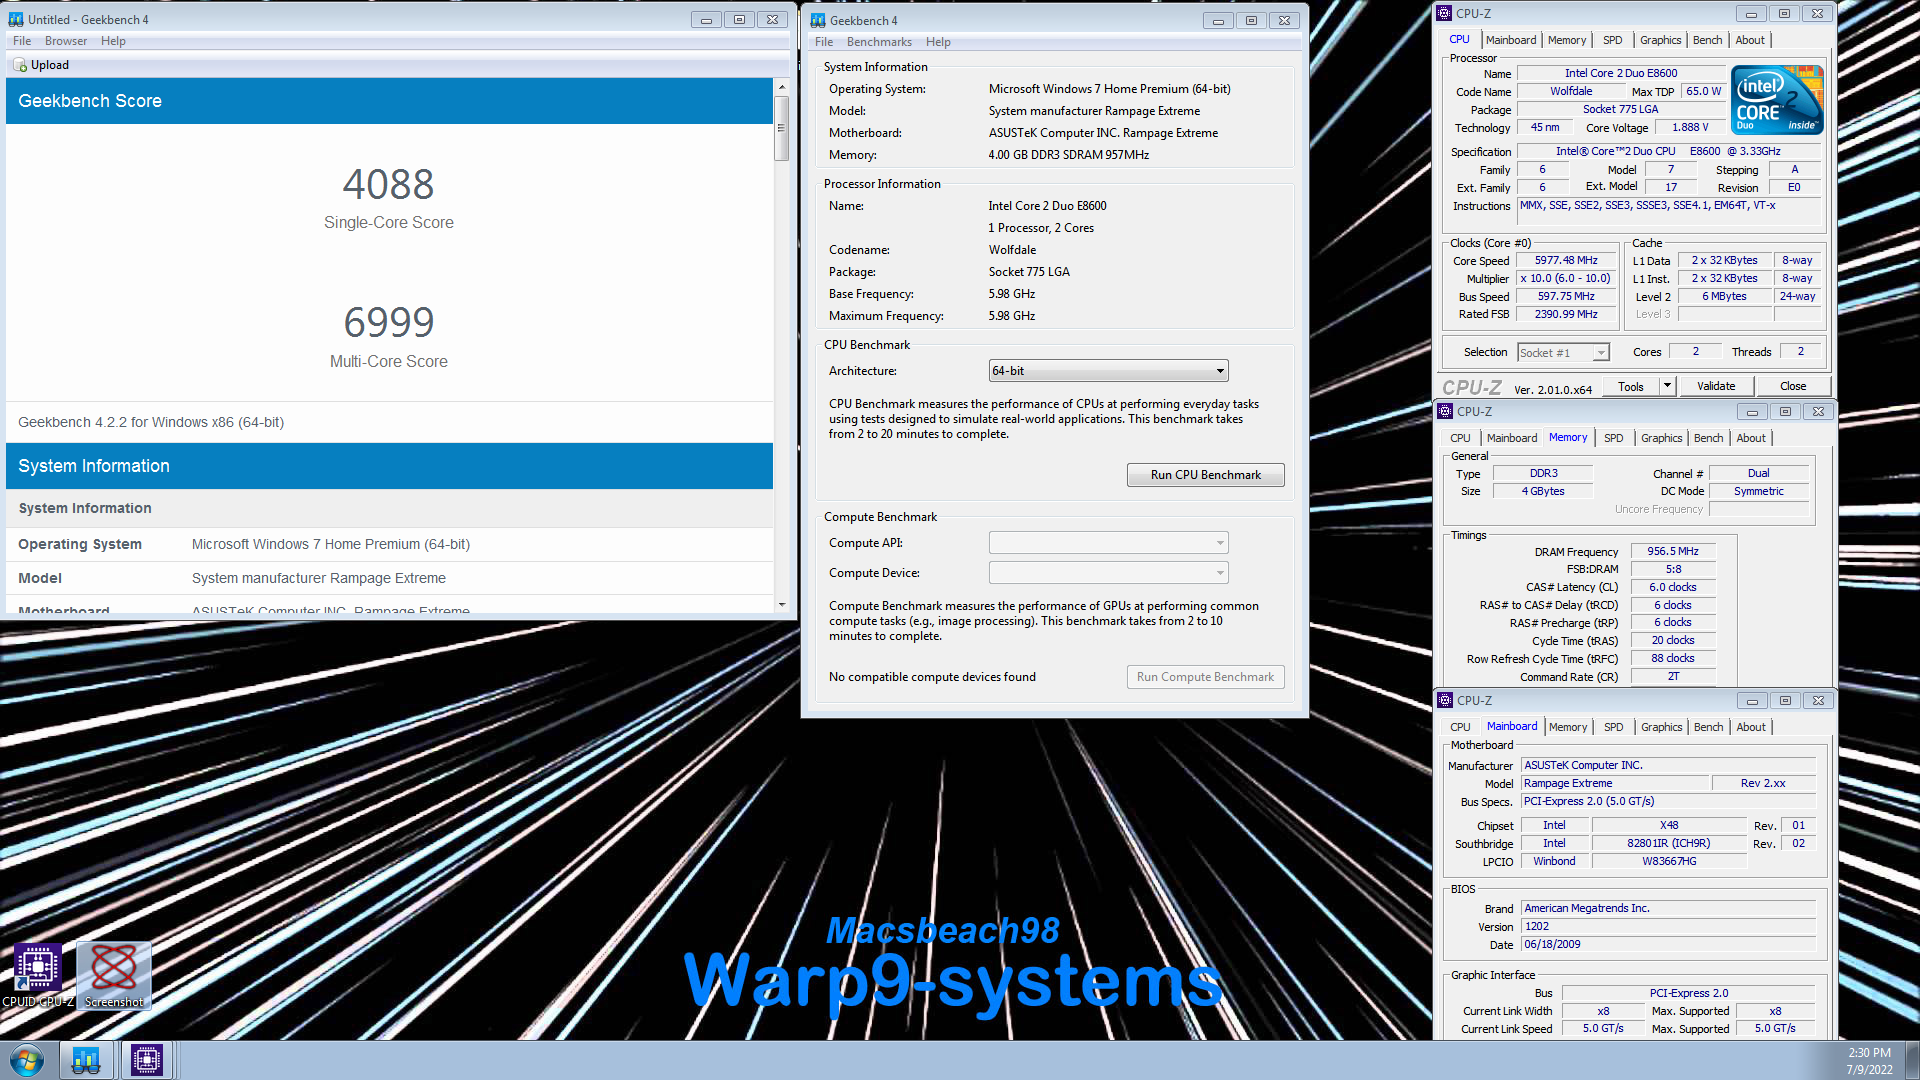Click Geekbench taskbar icon
The height and width of the screenshot is (1080, 1920).
click(86, 1060)
